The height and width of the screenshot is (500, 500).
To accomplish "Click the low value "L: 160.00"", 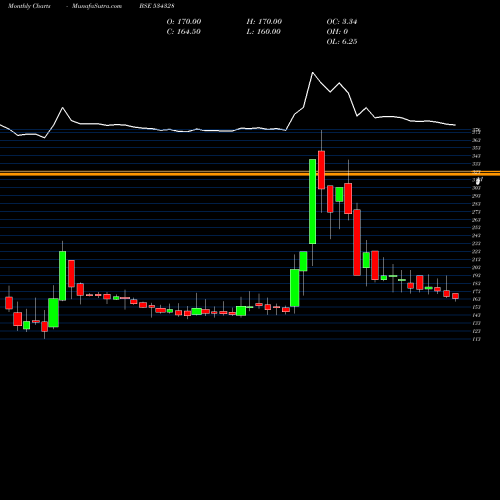I will click(x=263, y=32).
